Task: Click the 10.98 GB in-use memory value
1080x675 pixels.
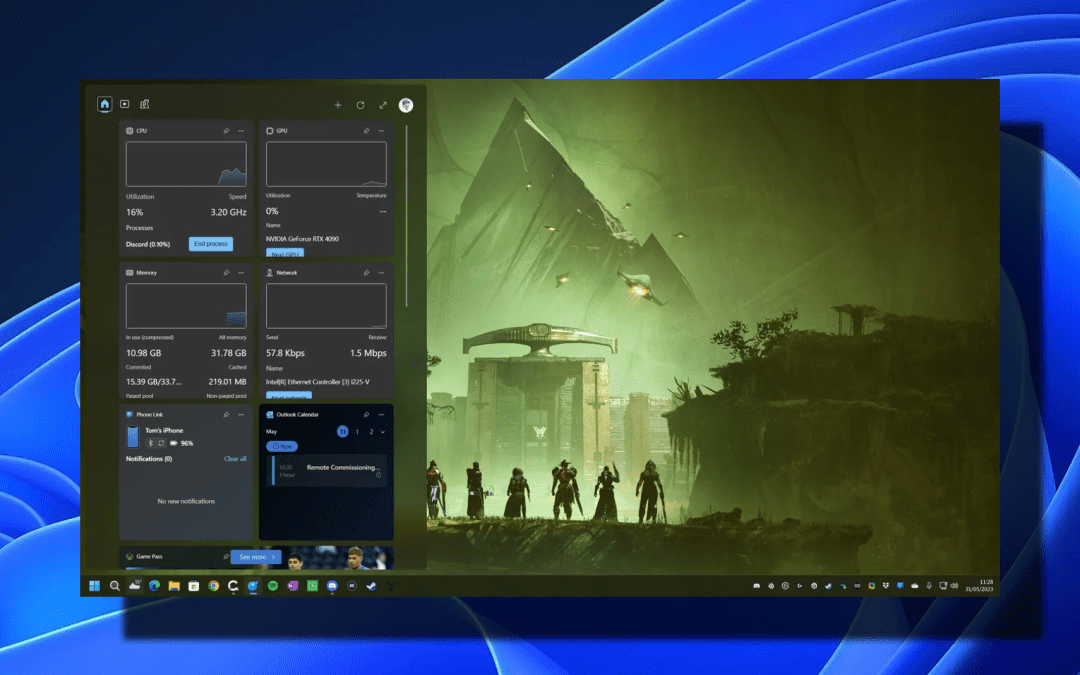Action: tap(143, 353)
